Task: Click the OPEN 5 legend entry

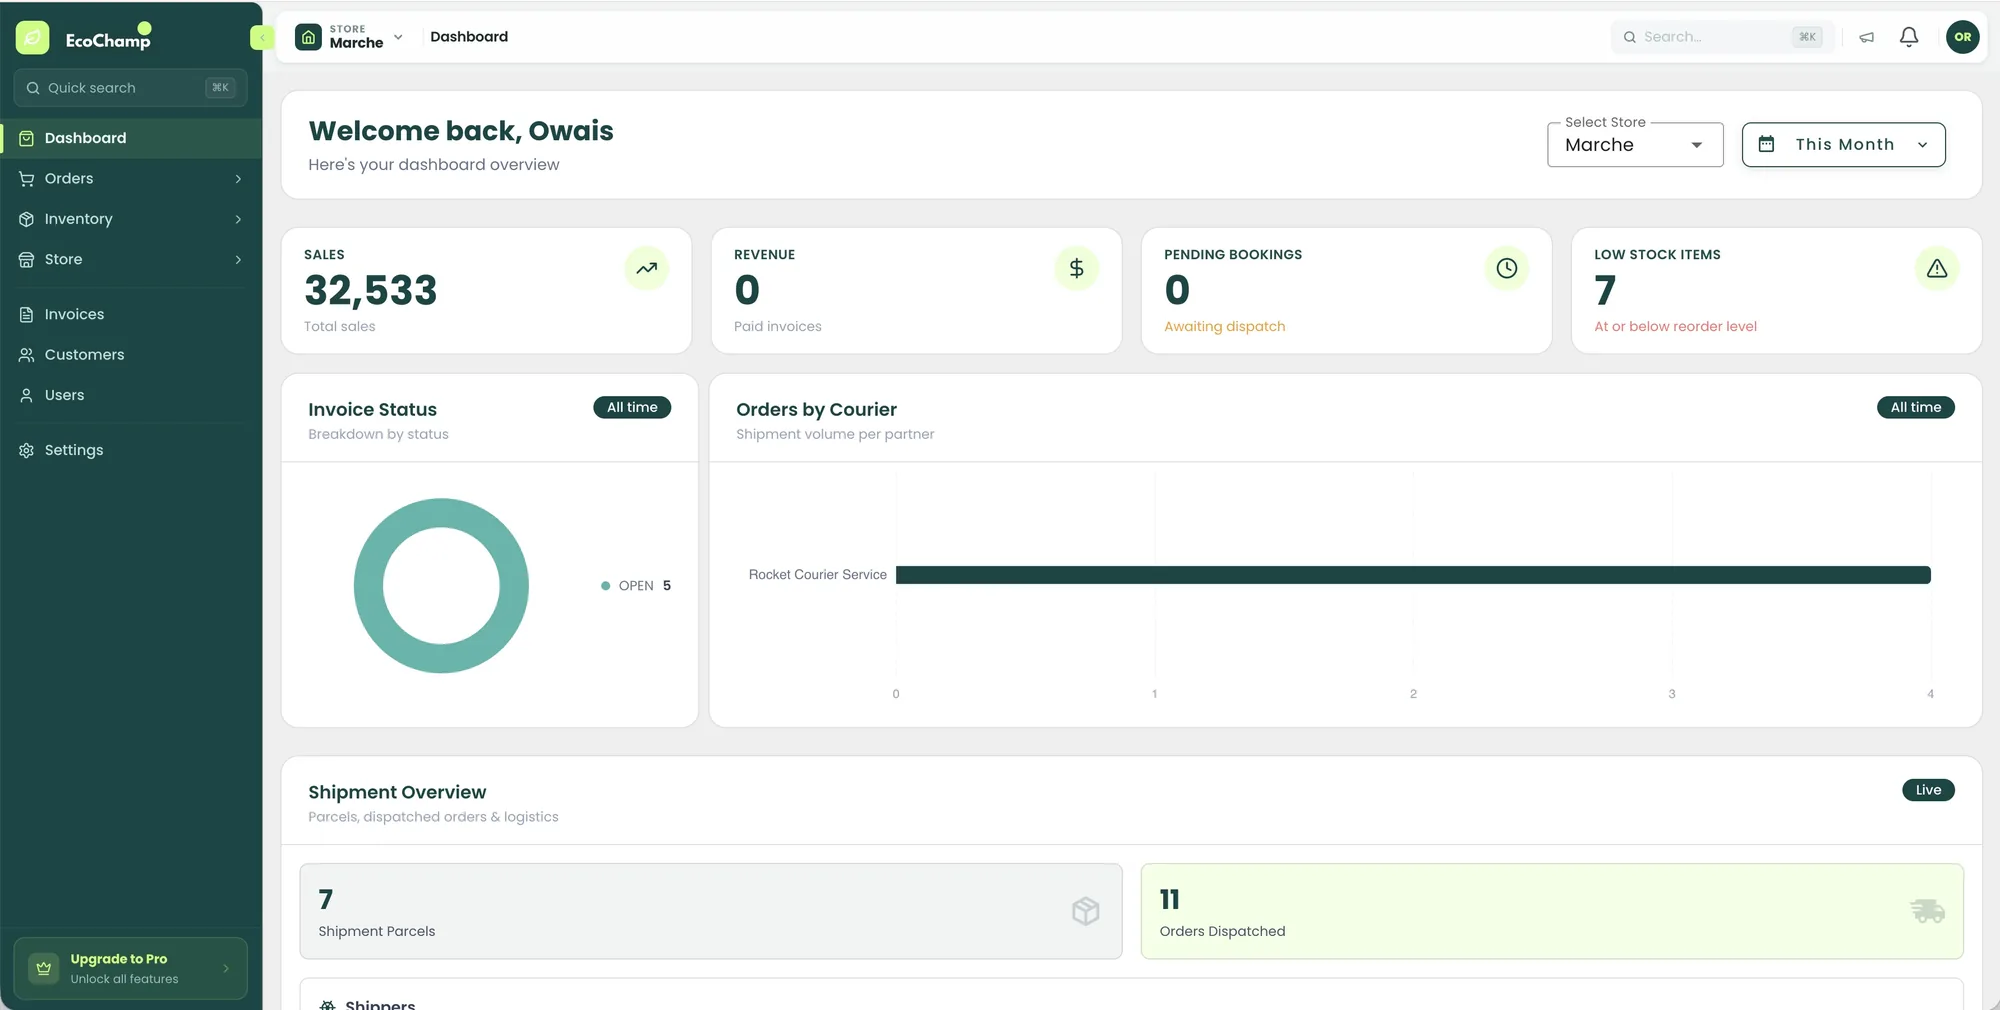Action: [636, 586]
